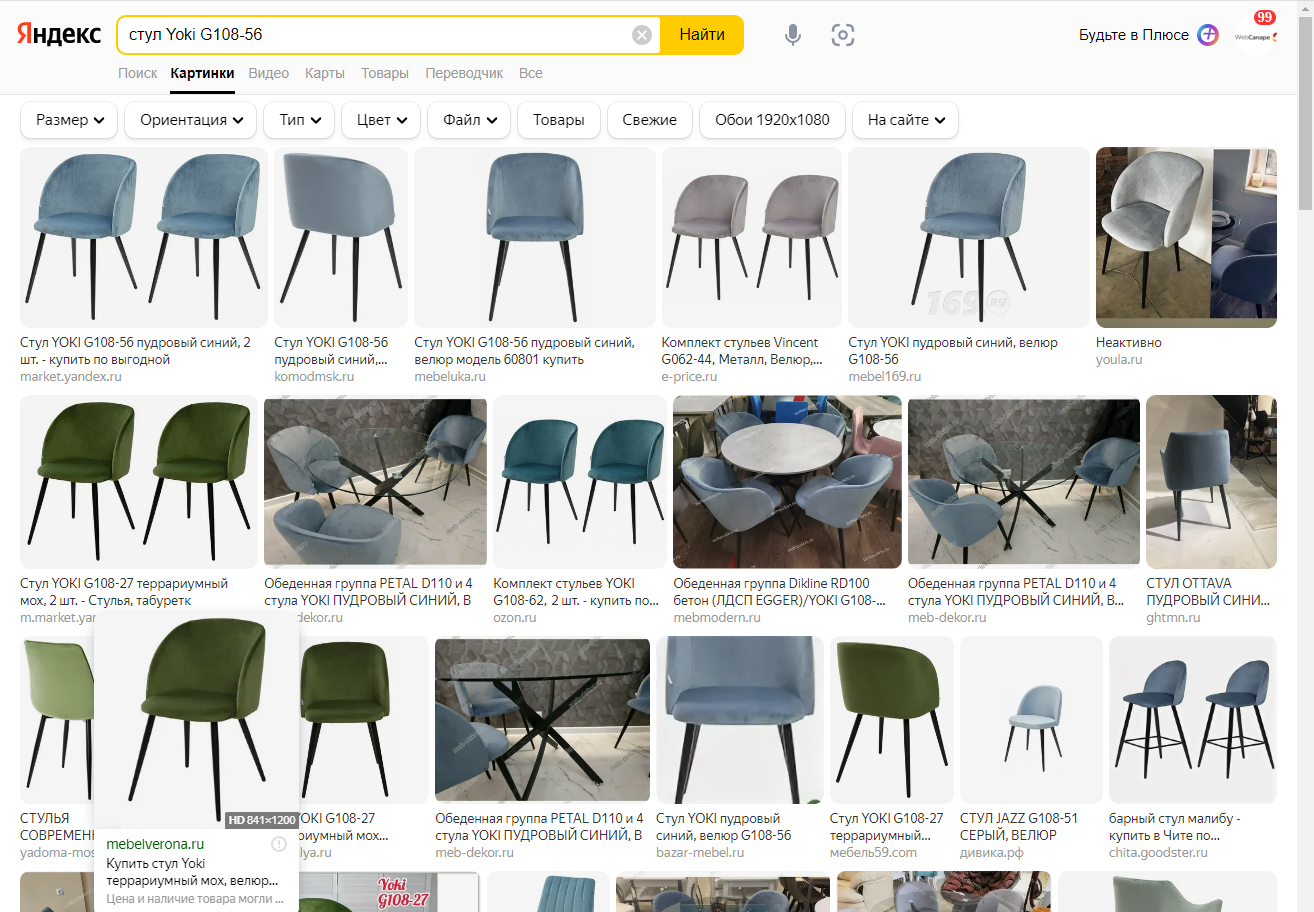Clear the search query text

coord(642,35)
